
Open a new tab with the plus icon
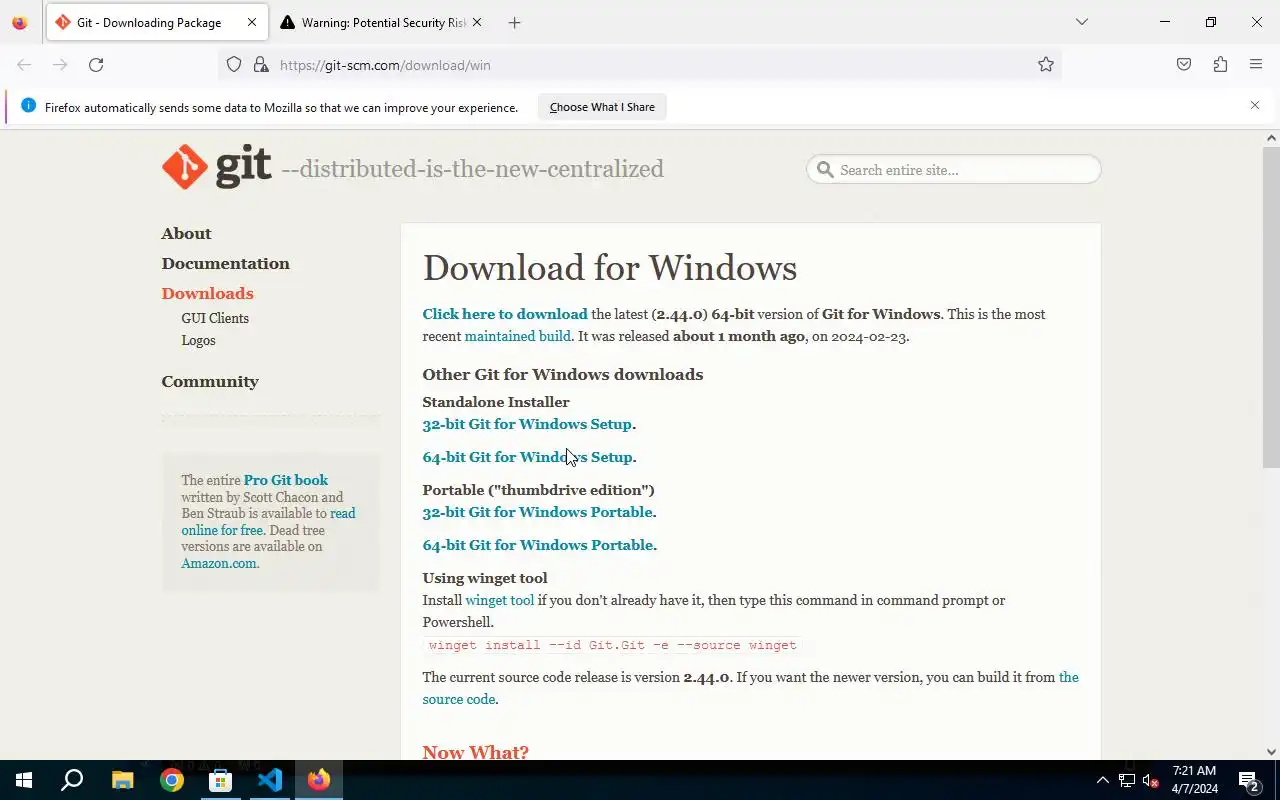point(514,22)
